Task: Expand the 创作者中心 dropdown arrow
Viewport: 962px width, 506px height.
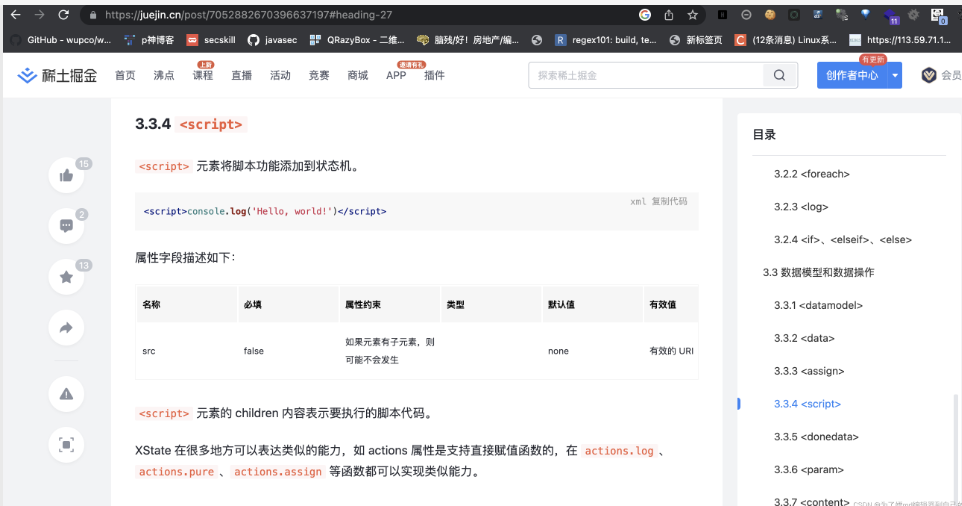Action: point(895,75)
